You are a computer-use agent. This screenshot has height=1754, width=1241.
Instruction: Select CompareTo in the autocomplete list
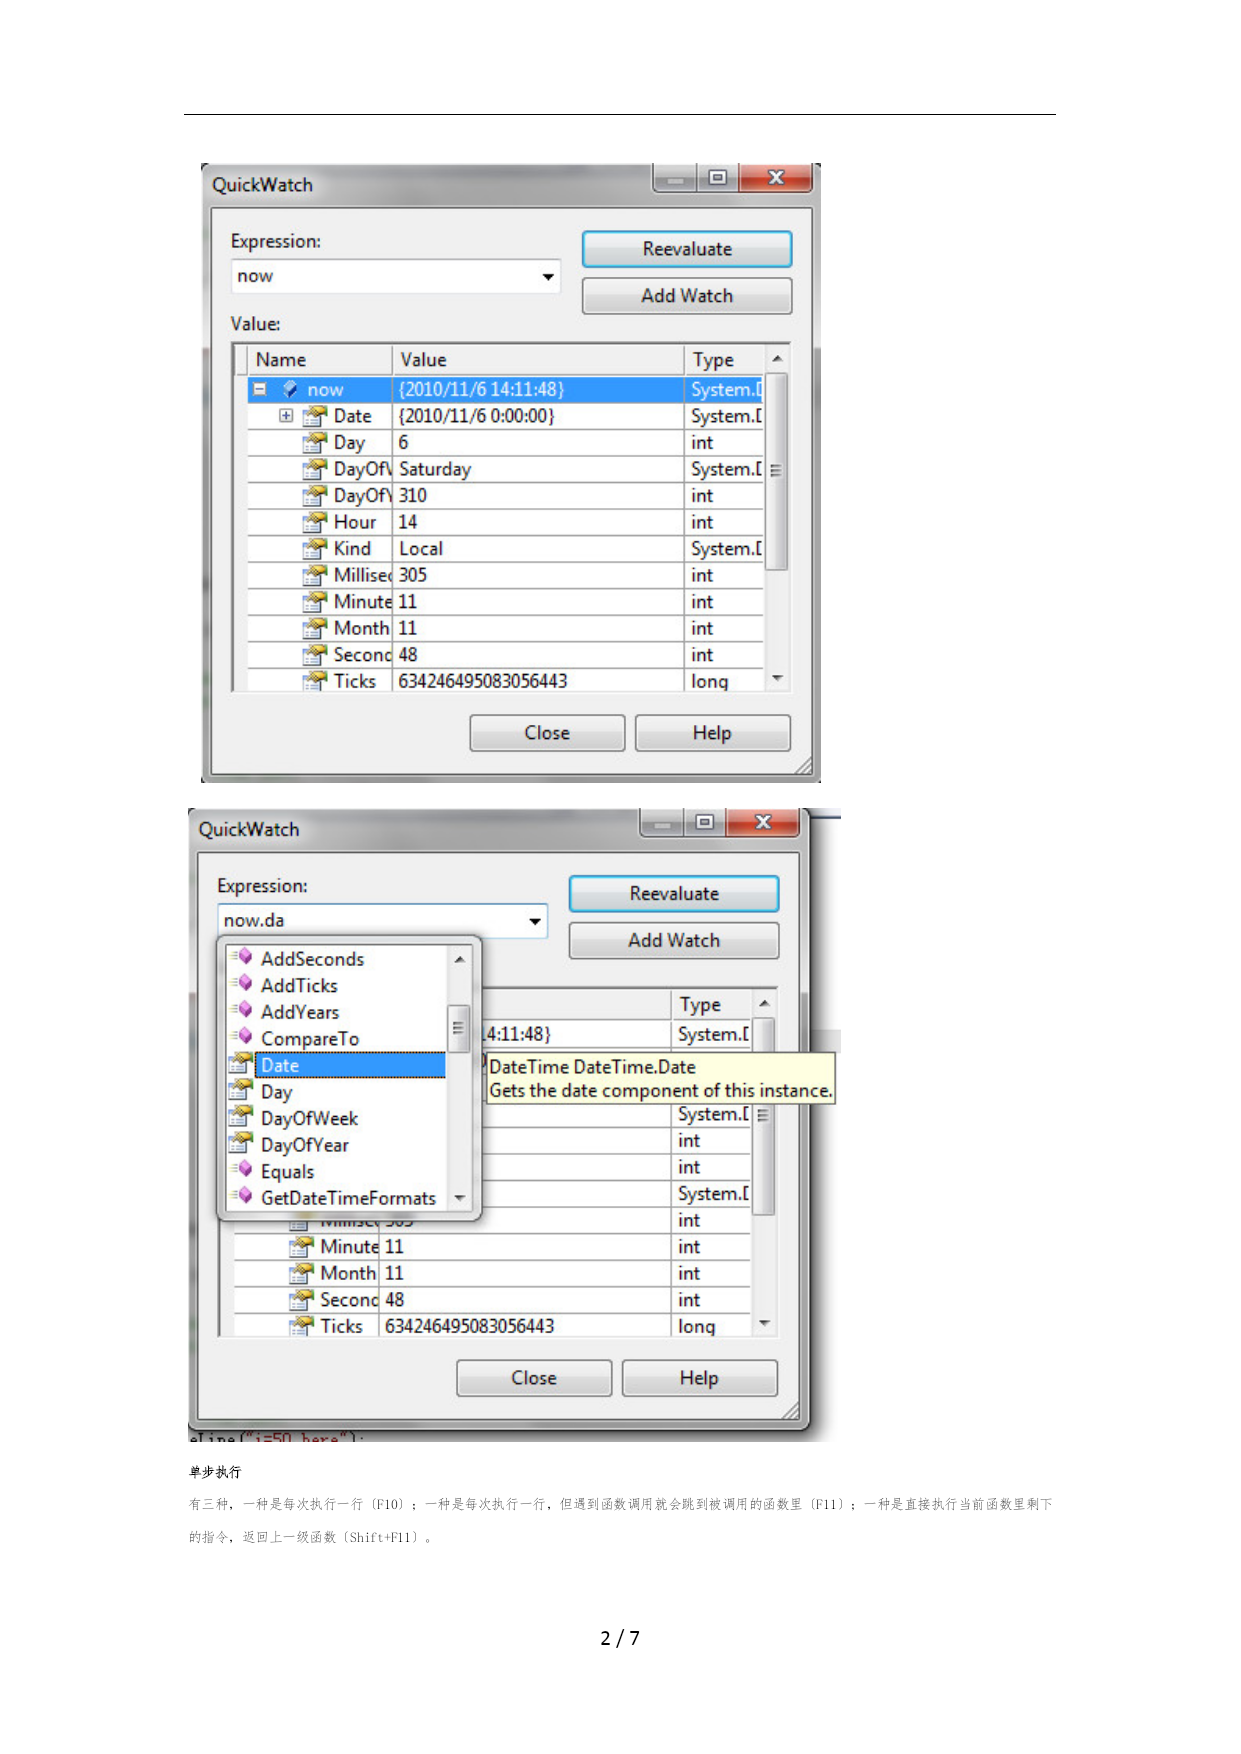(x=310, y=1039)
